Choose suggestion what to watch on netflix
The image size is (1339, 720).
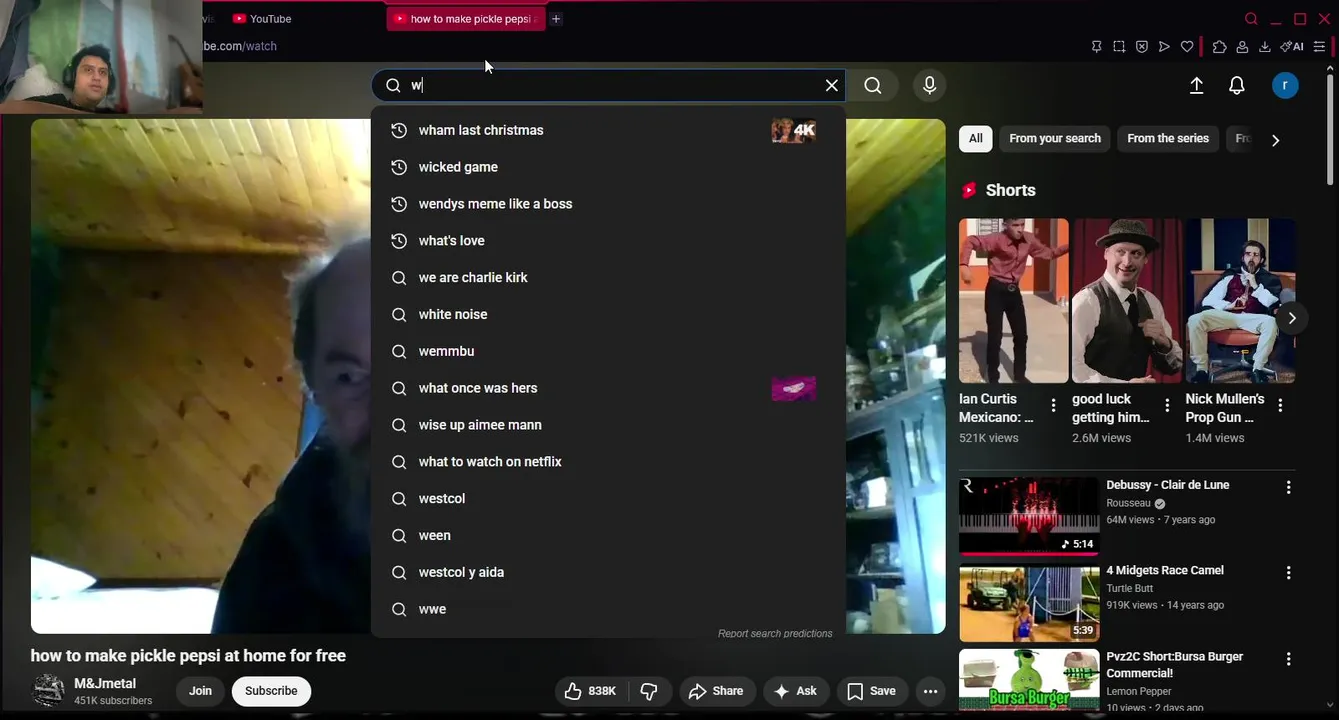(x=608, y=462)
